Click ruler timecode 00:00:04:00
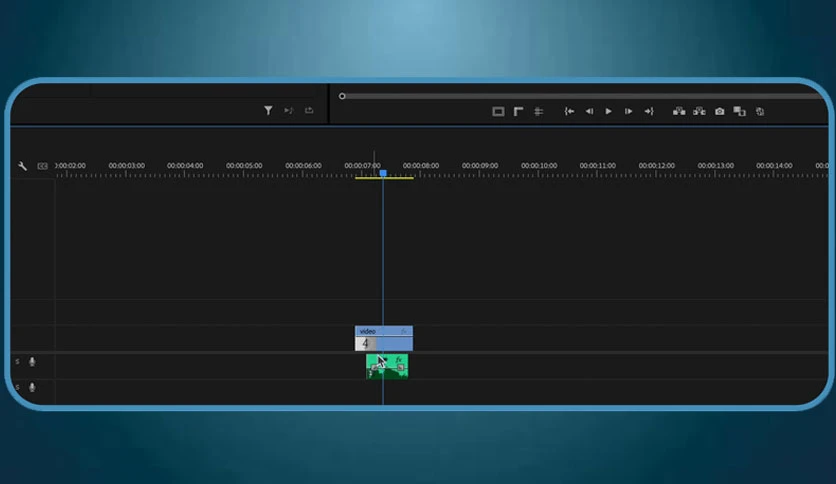Screen dimensions: 836x484 pos(185,166)
